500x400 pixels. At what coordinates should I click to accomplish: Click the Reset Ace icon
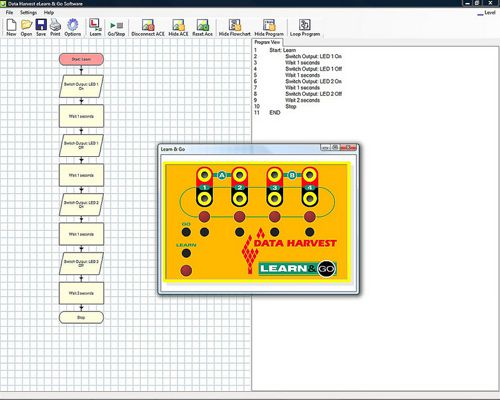tap(202, 27)
